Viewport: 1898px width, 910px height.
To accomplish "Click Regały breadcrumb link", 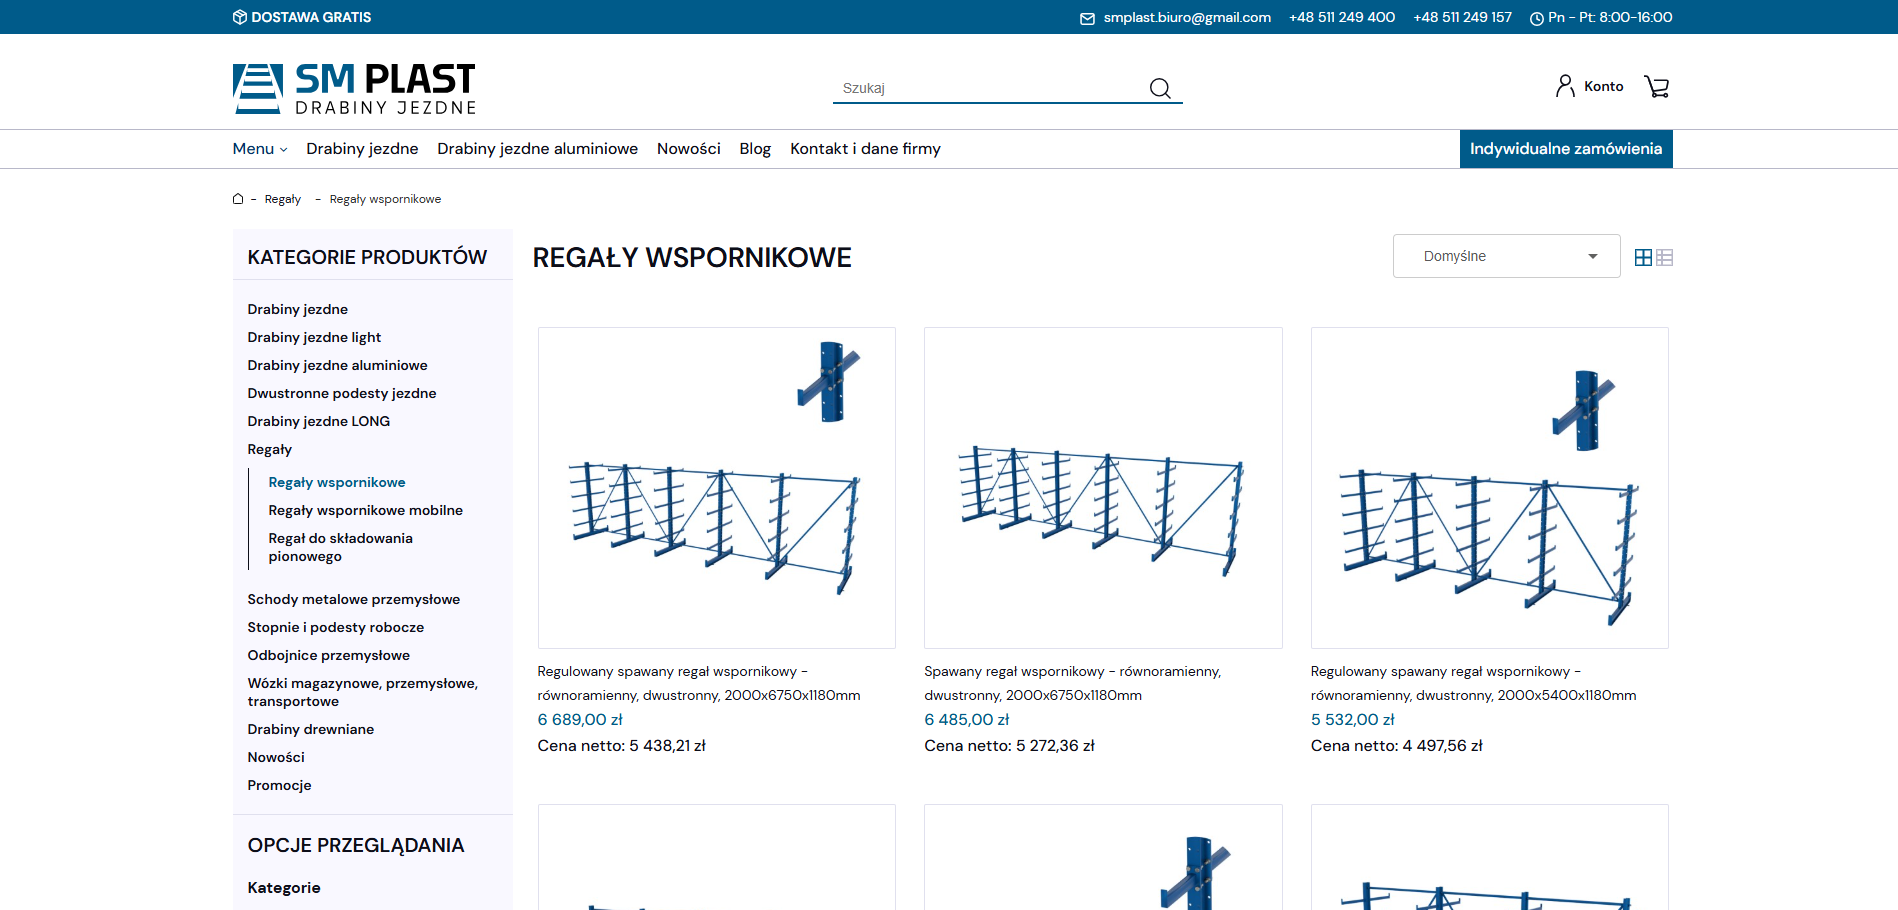I will pyautogui.click(x=282, y=199).
